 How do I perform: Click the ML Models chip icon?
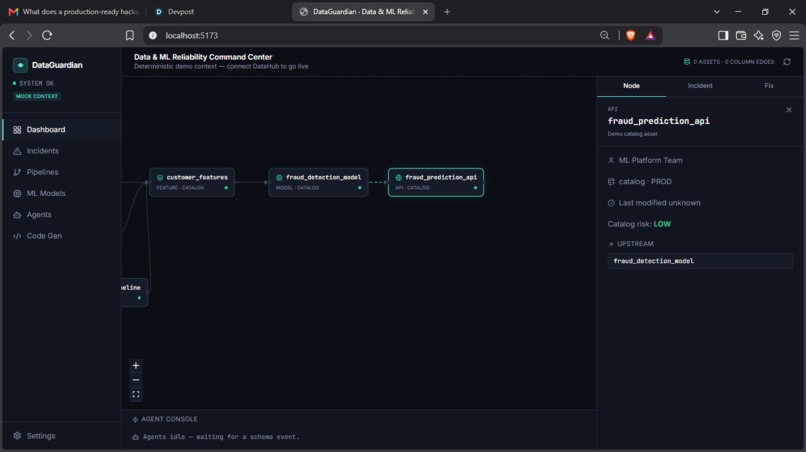(x=17, y=193)
